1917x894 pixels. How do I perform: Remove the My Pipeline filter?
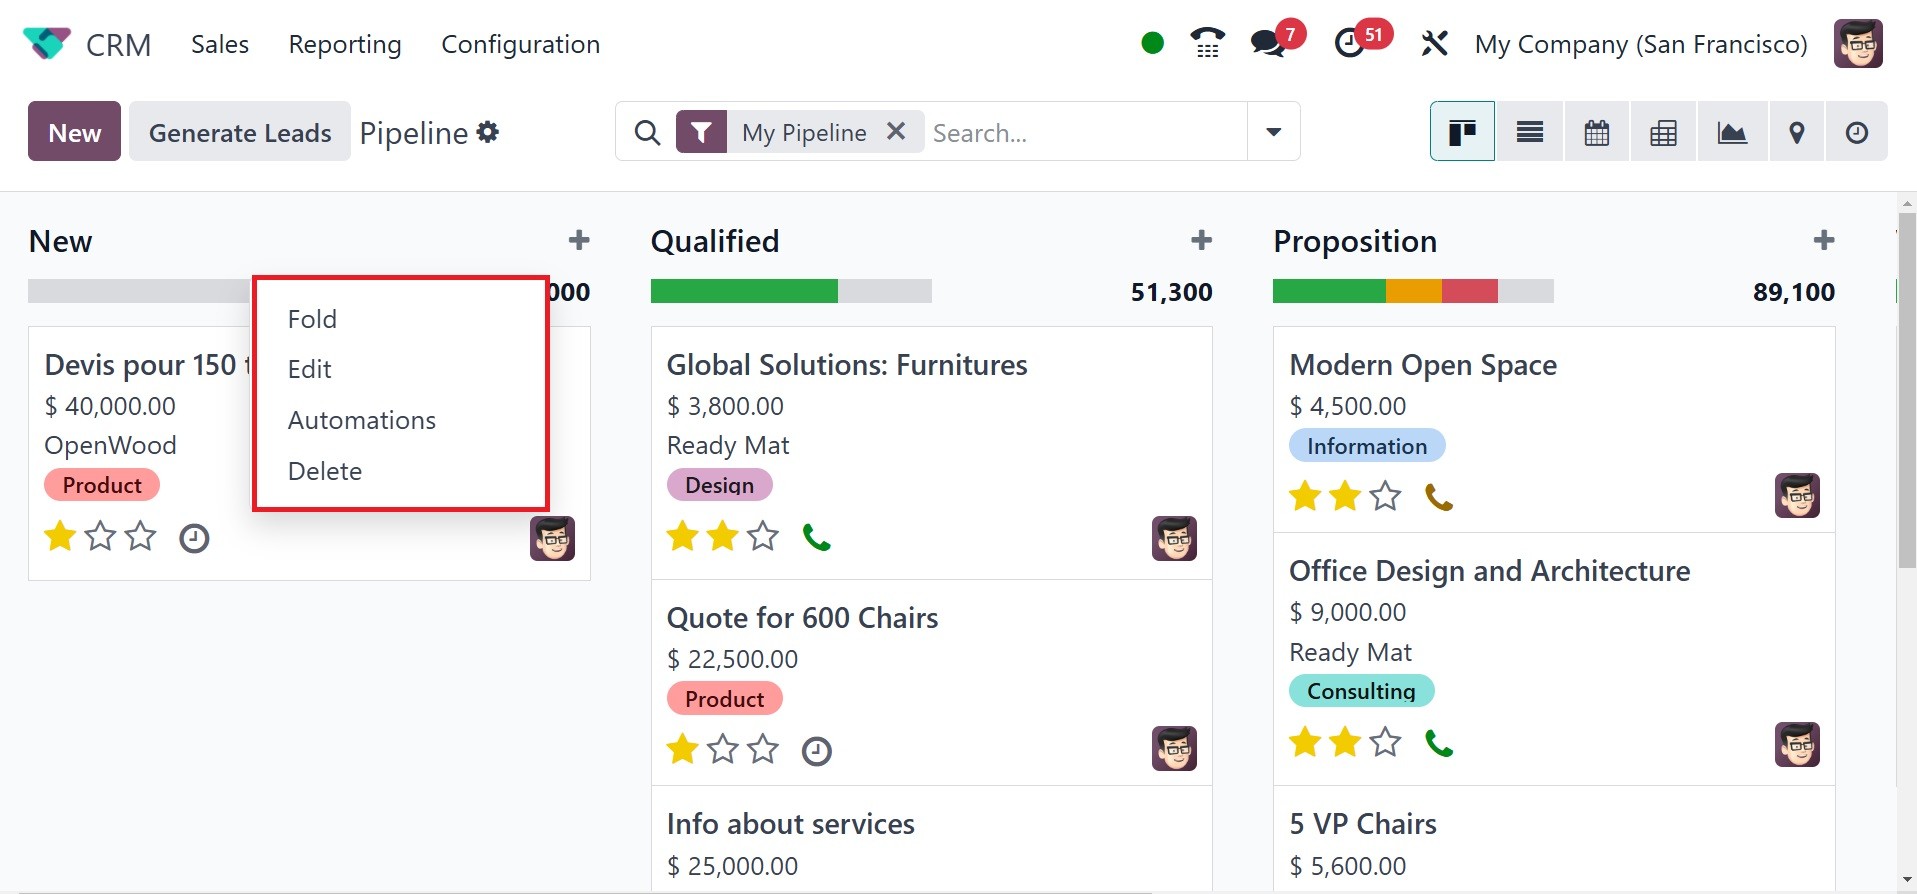click(896, 131)
